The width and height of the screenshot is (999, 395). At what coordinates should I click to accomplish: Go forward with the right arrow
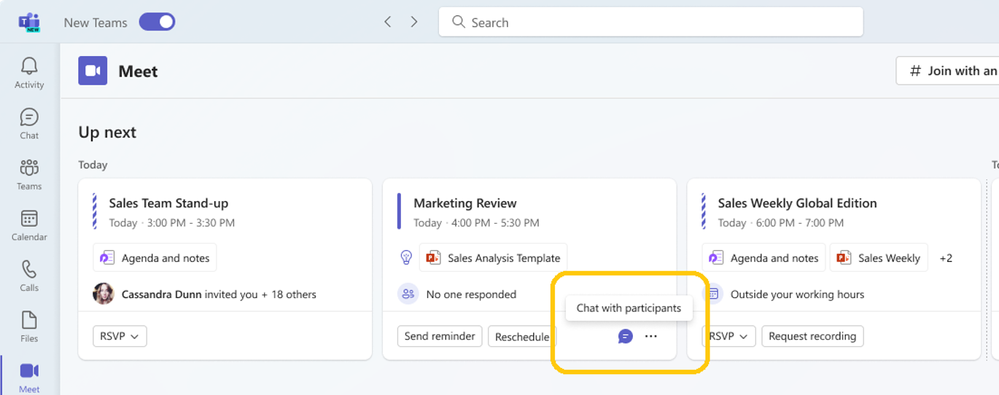pos(414,22)
